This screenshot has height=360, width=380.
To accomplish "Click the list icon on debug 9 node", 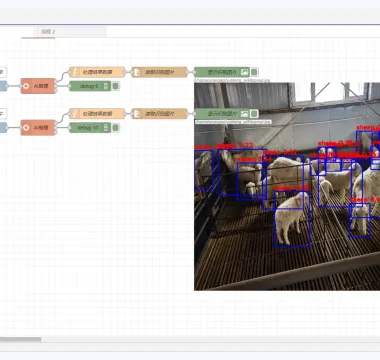I will [x=106, y=86].
